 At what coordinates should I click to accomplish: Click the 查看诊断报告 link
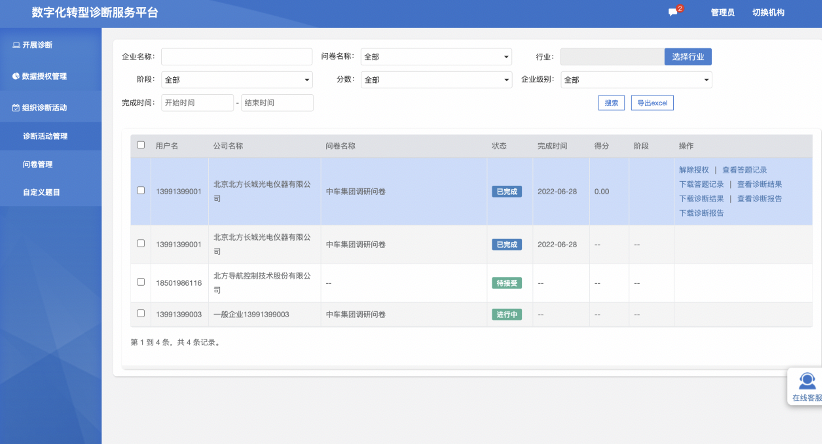coord(760,199)
